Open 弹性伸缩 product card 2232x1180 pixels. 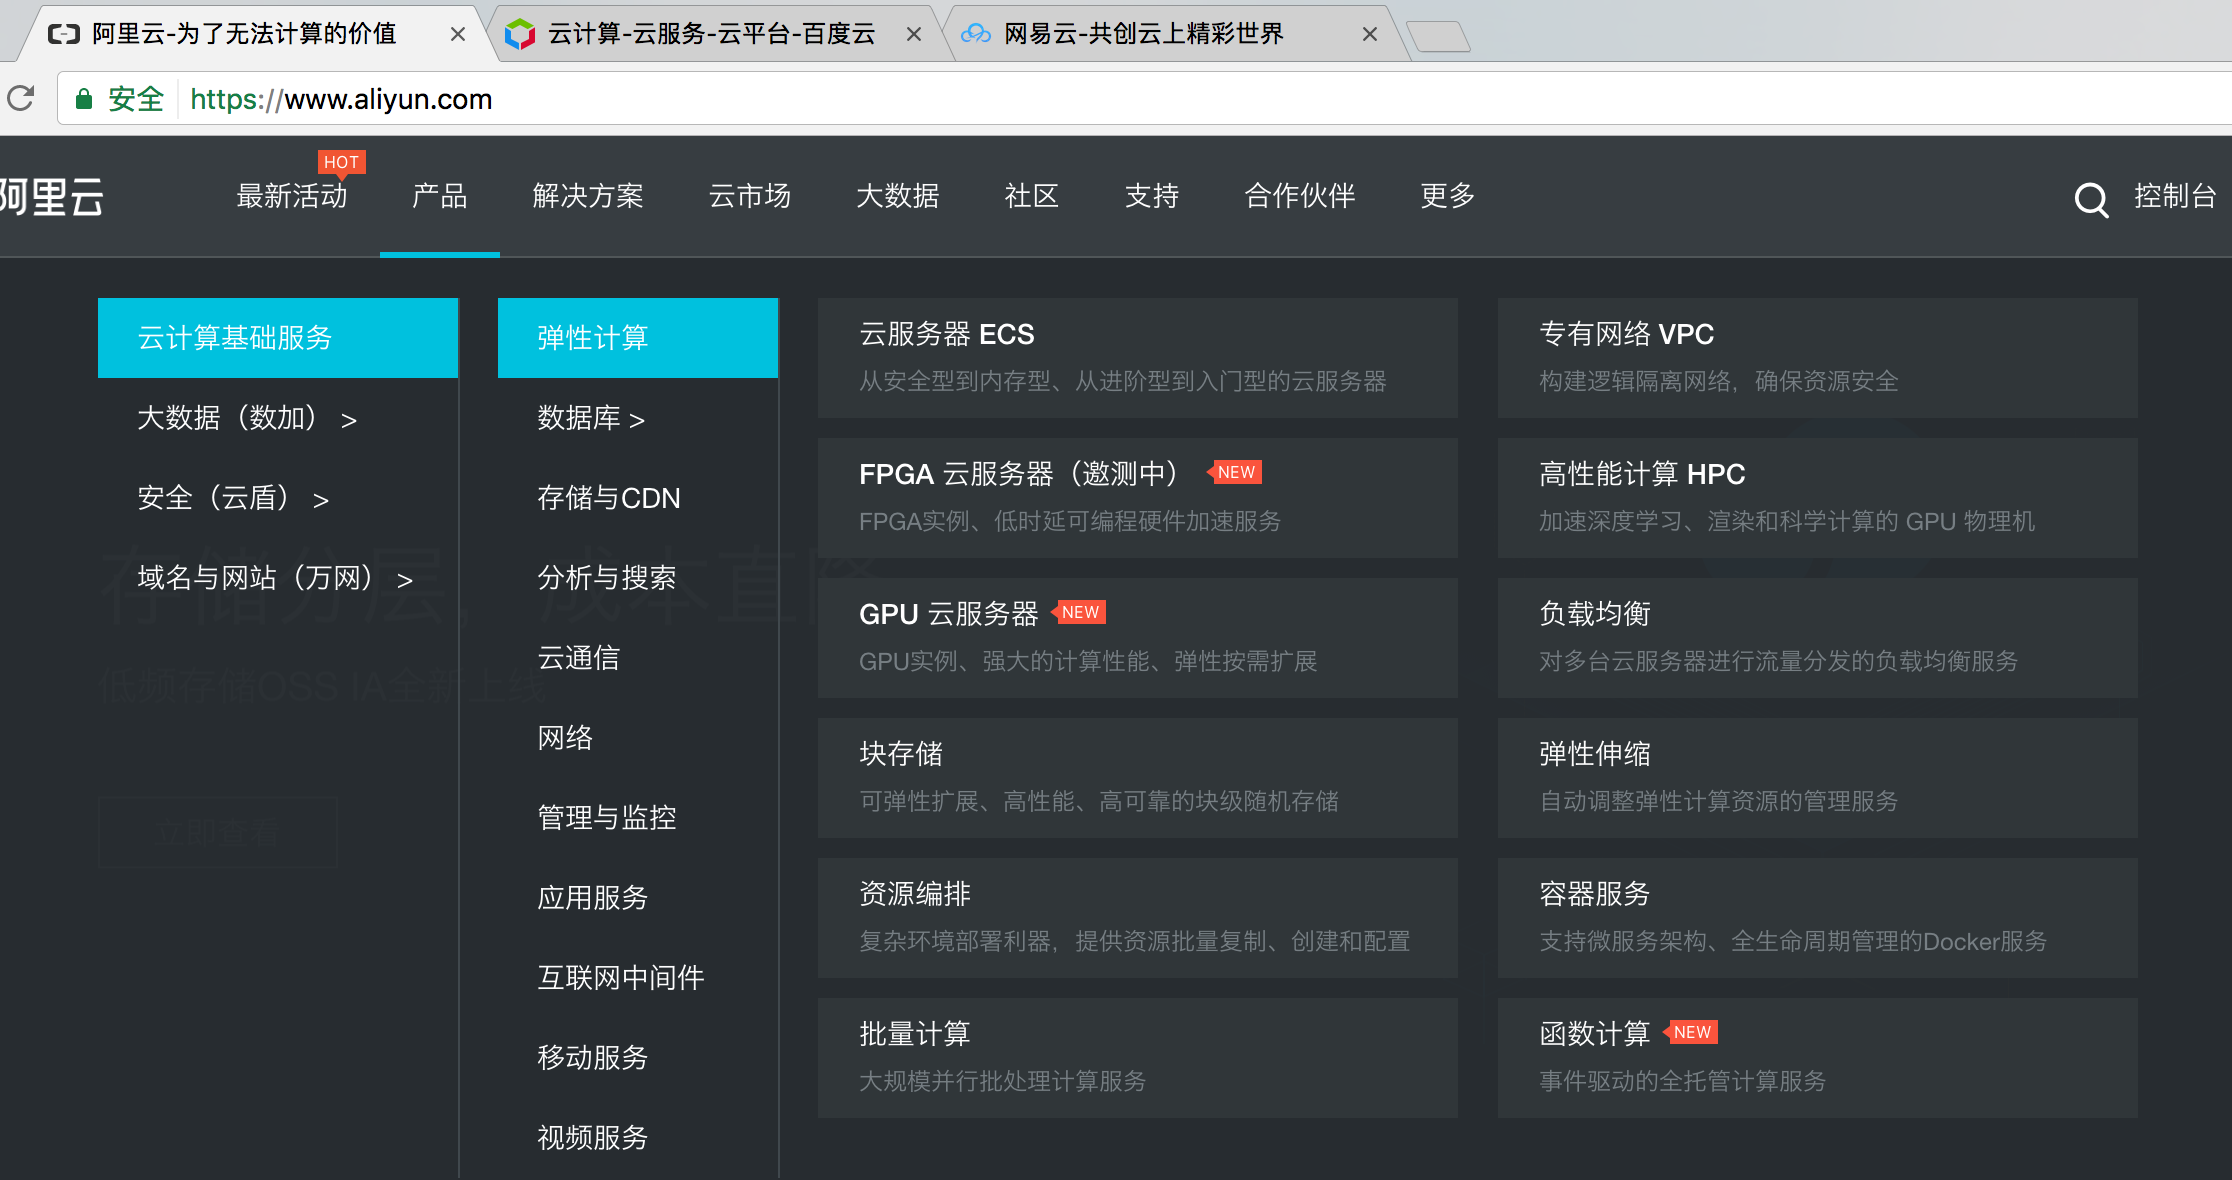point(1818,778)
